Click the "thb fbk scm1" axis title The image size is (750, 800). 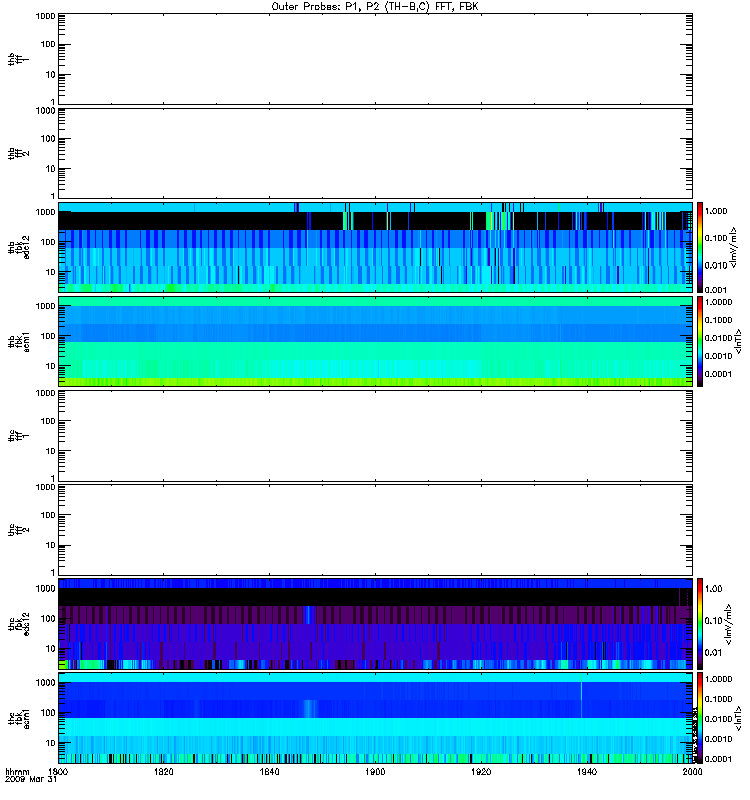tap(18, 341)
